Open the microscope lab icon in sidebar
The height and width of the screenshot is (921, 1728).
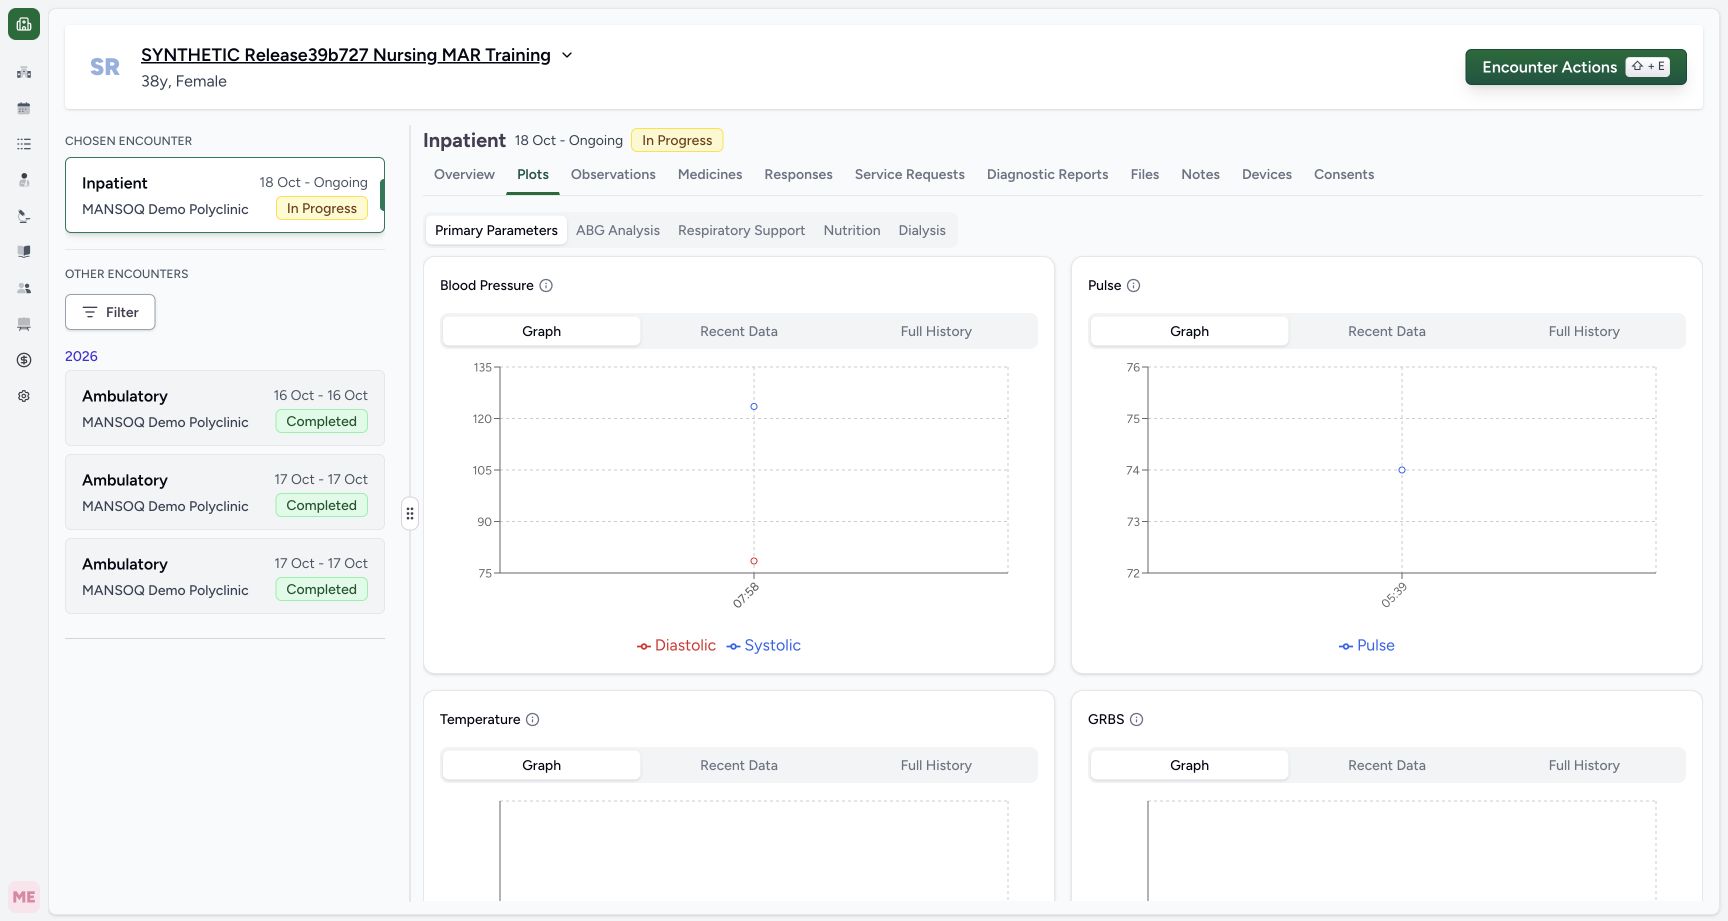tap(24, 216)
